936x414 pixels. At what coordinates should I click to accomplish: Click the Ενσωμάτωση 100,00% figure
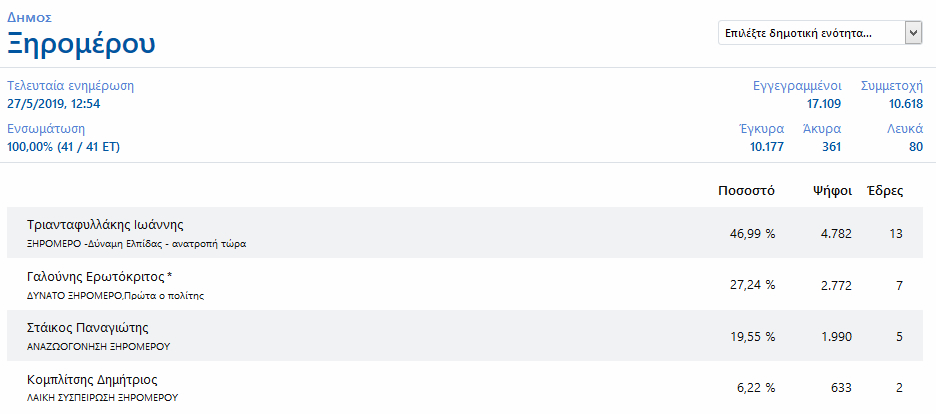point(30,147)
